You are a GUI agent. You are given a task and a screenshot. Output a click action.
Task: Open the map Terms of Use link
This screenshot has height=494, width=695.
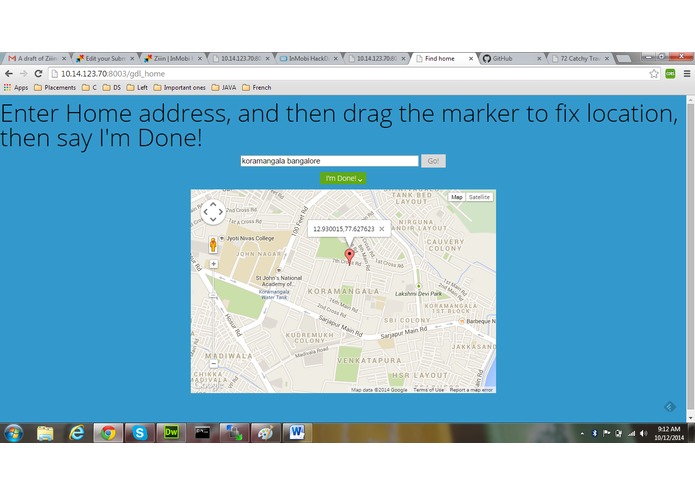(x=428, y=390)
